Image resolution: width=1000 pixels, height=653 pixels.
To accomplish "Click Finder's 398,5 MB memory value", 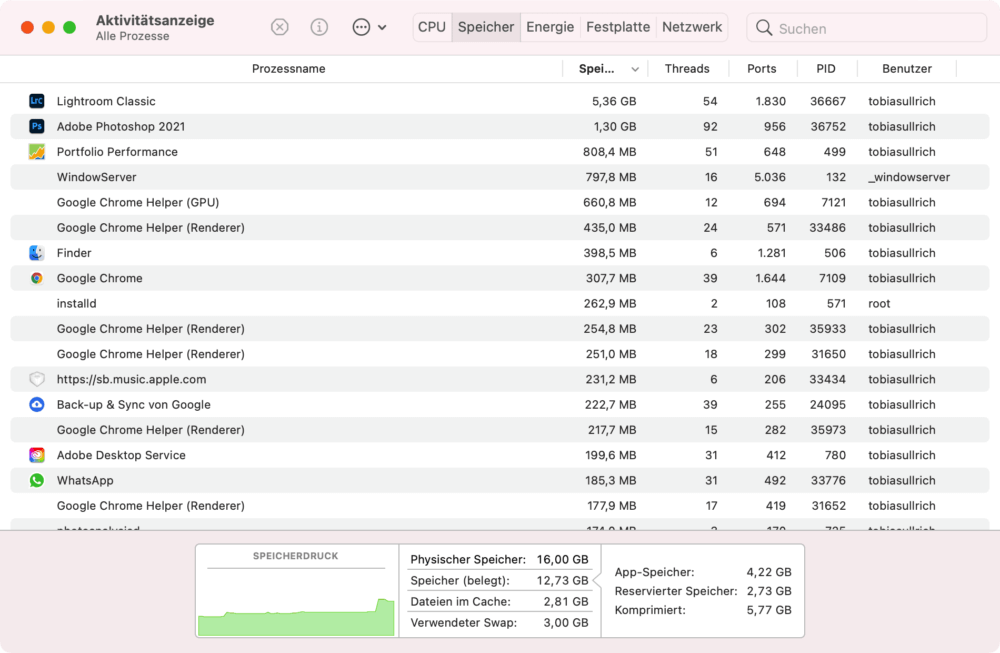I will (x=610, y=253).
